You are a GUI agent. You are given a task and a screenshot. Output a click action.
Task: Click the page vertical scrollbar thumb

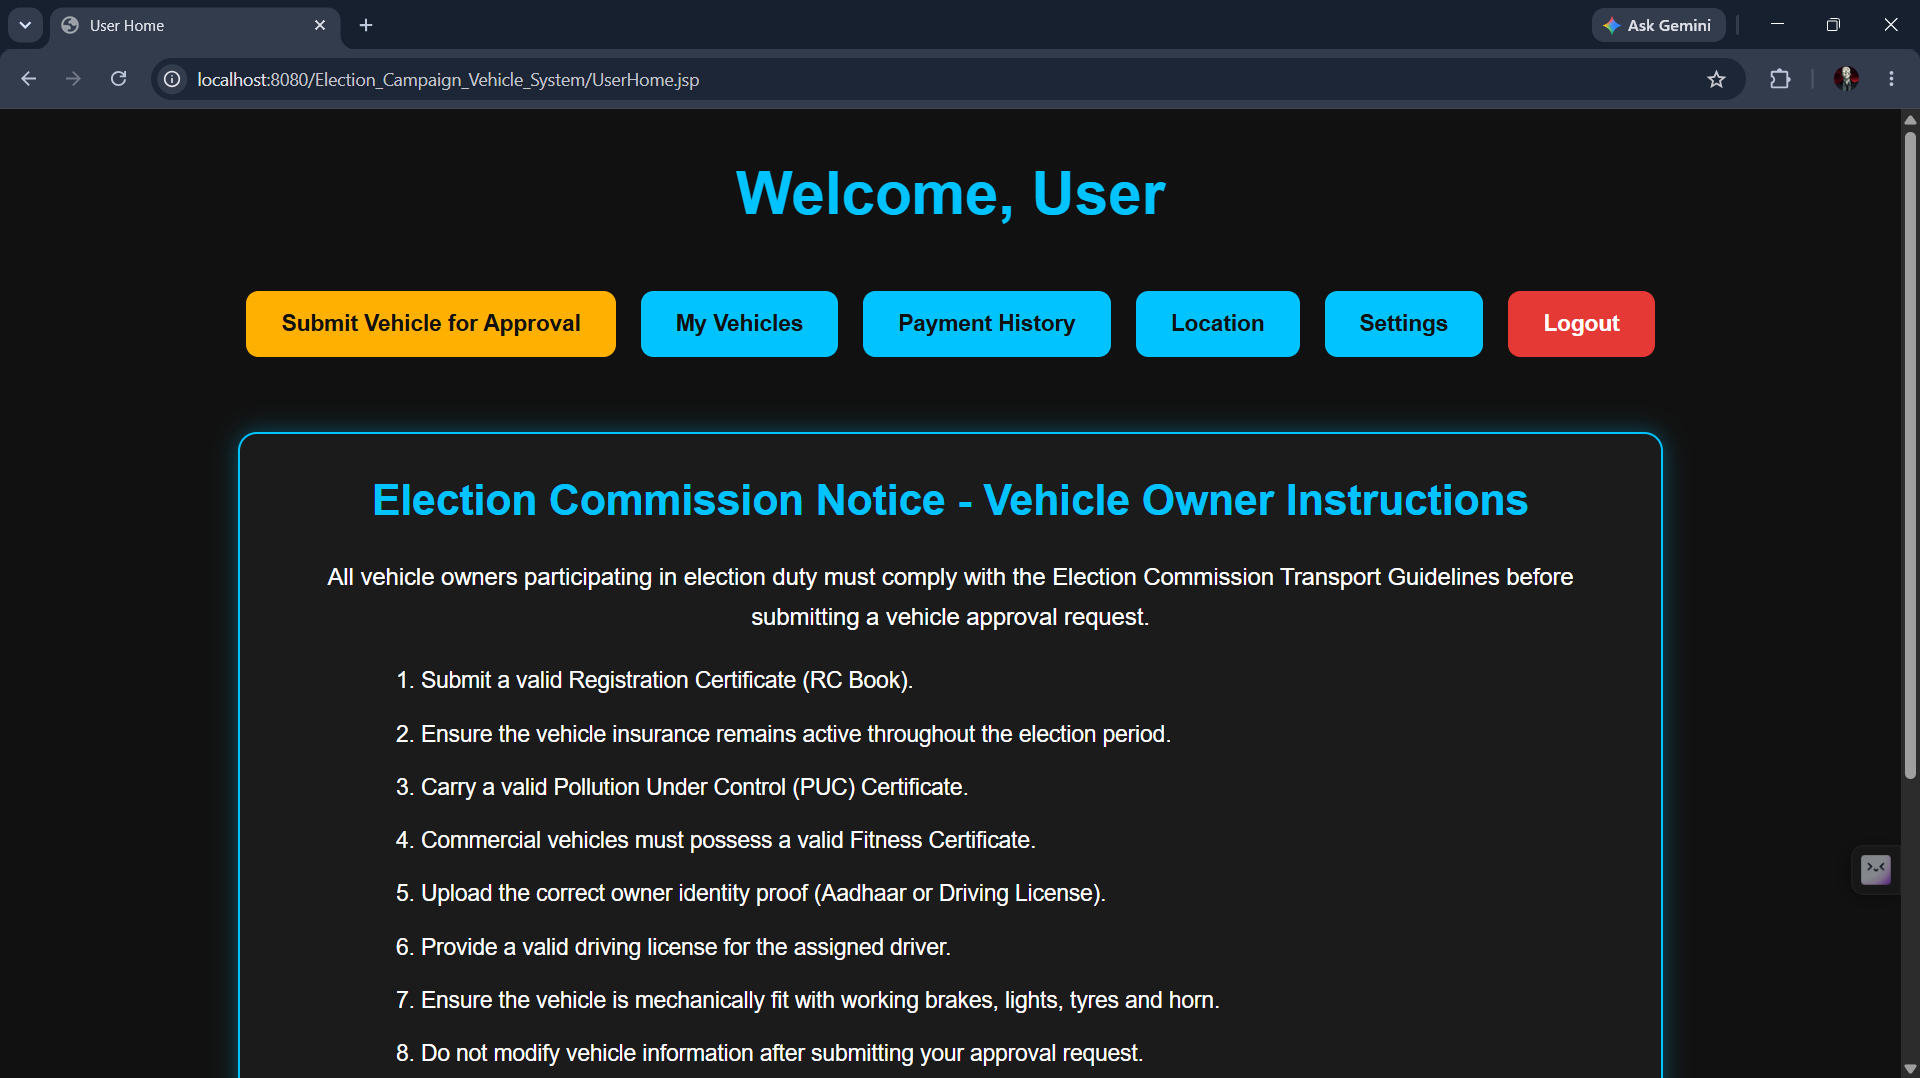click(x=1910, y=455)
